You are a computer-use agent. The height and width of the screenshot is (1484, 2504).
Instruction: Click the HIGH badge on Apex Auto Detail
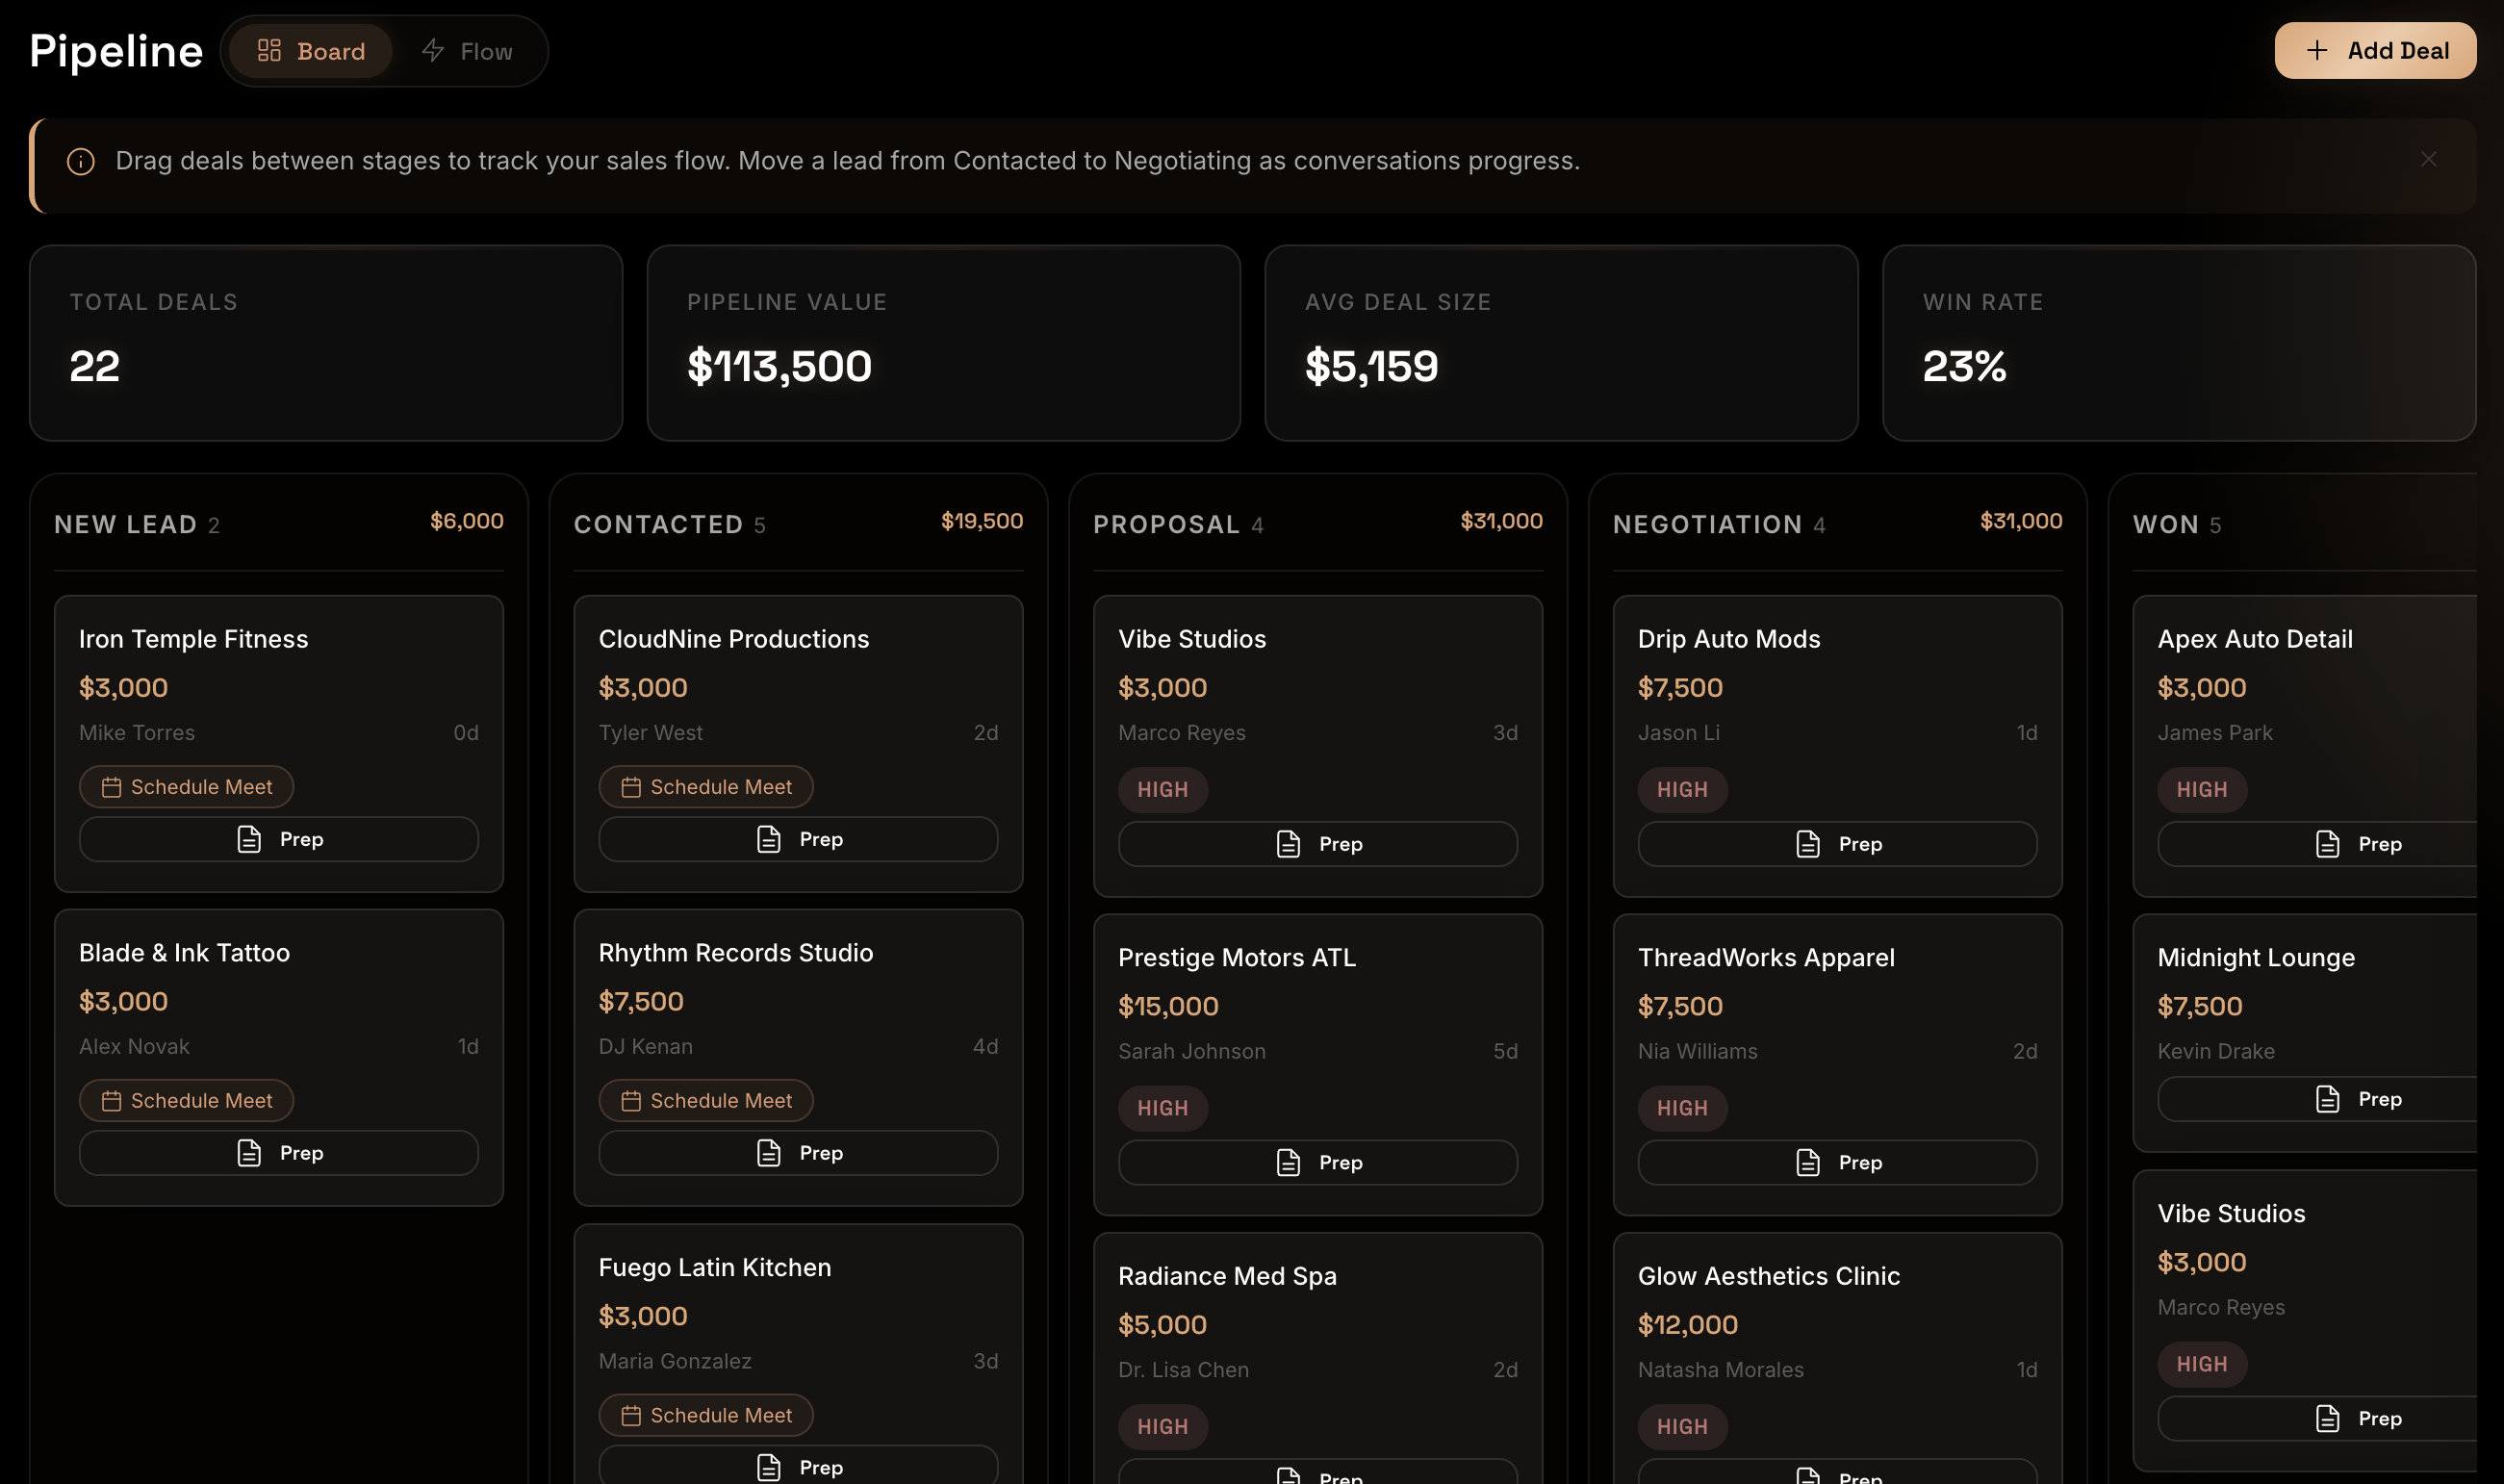coord(2201,790)
